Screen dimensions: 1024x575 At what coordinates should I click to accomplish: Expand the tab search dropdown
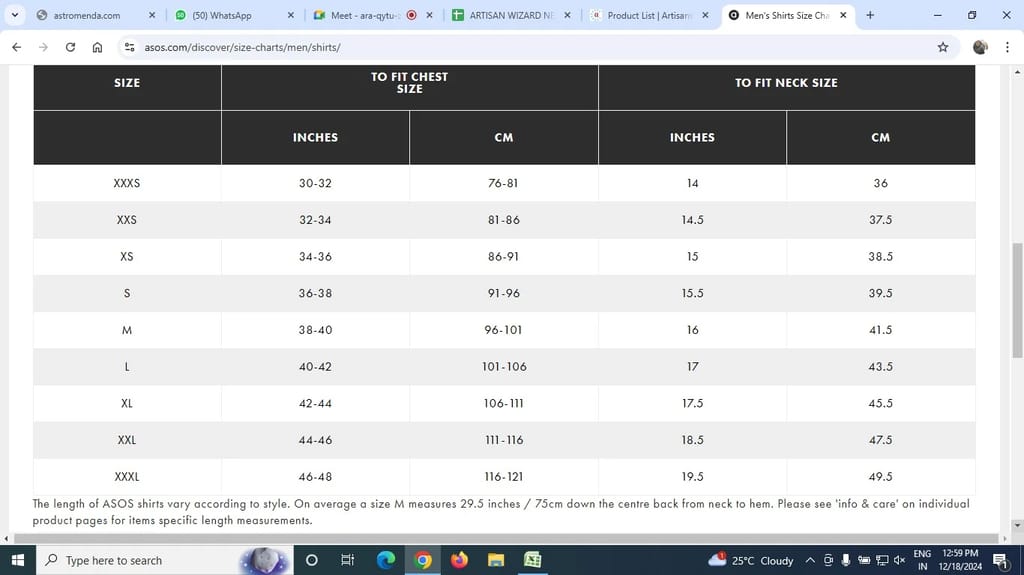click(x=14, y=15)
